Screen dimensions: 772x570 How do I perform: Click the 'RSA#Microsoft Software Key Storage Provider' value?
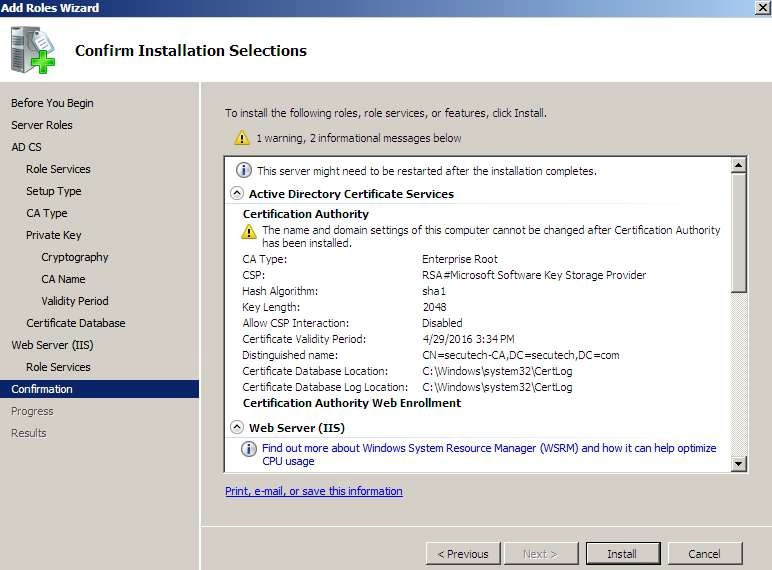534,275
